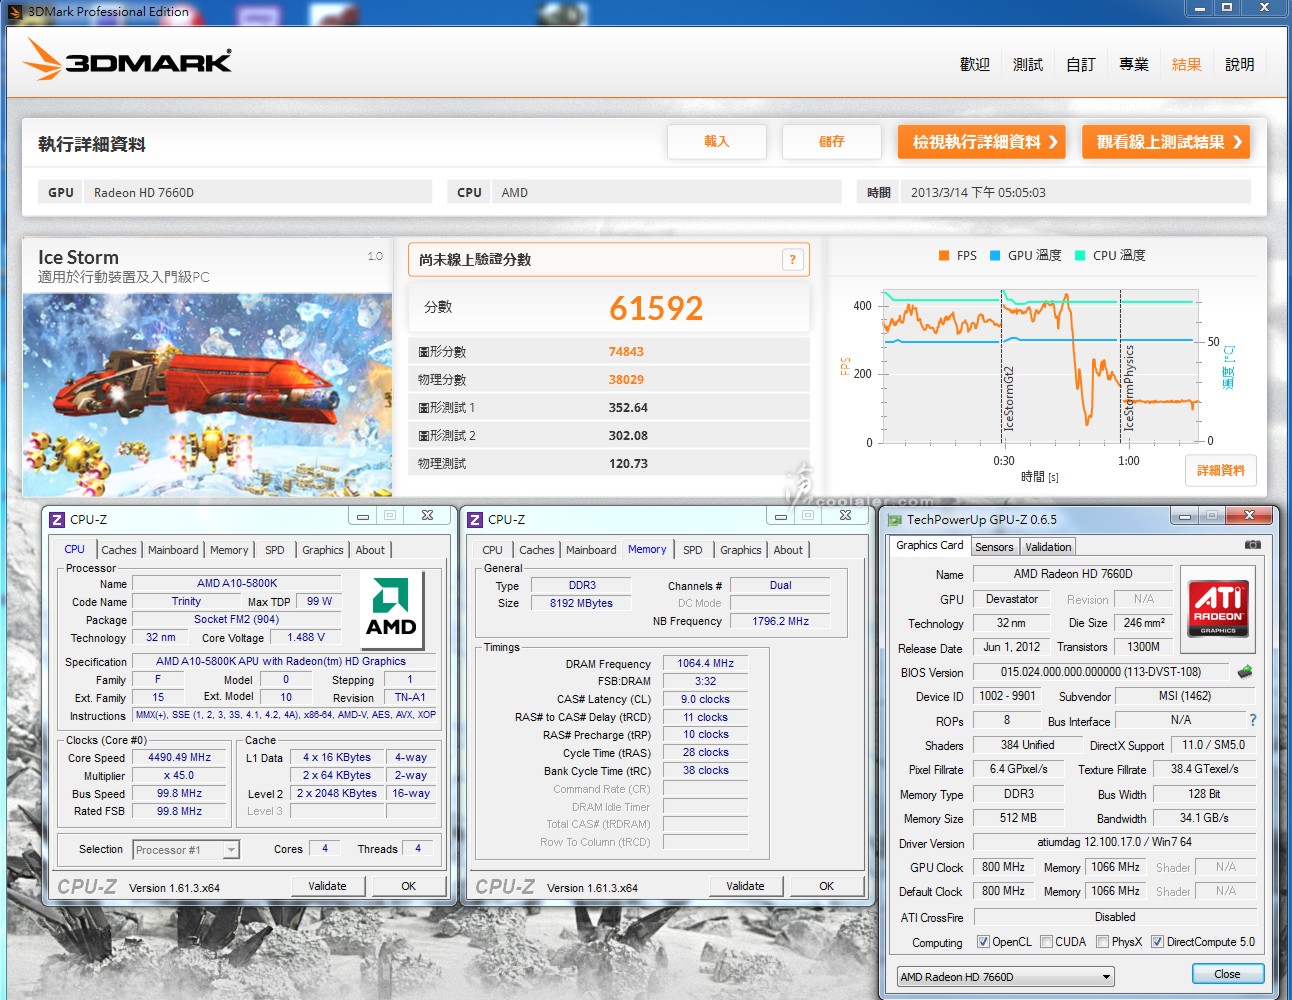The image size is (1292, 1000).
Task: Click OK in CPU-Z Memory window
Action: (x=826, y=886)
